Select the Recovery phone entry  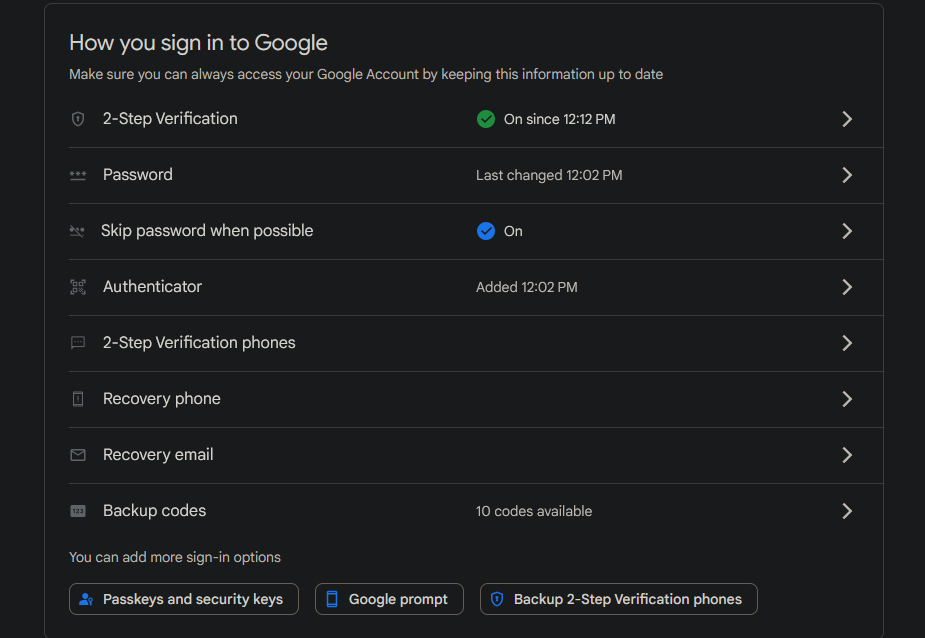(x=162, y=399)
